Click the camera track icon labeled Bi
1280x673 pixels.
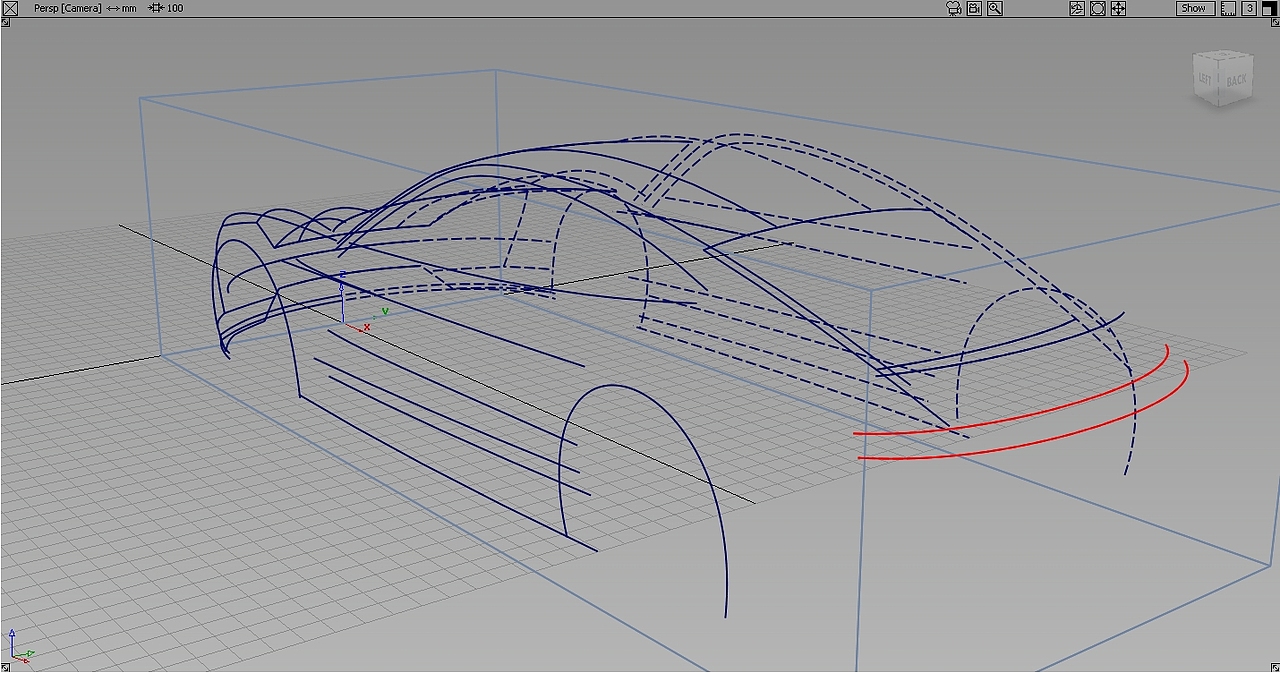(x=974, y=8)
